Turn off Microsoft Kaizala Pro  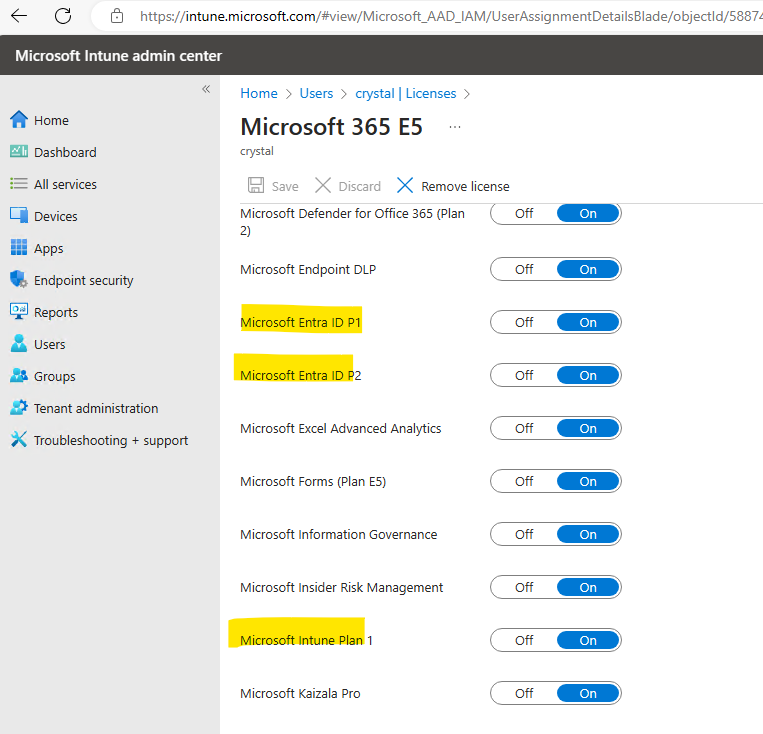click(x=524, y=694)
